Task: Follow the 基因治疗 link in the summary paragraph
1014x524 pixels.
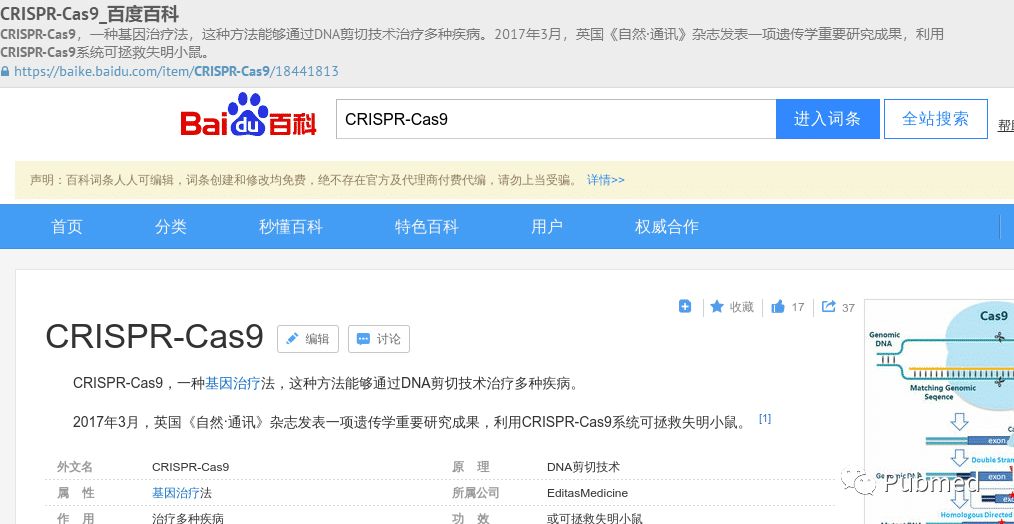Action: [233, 383]
